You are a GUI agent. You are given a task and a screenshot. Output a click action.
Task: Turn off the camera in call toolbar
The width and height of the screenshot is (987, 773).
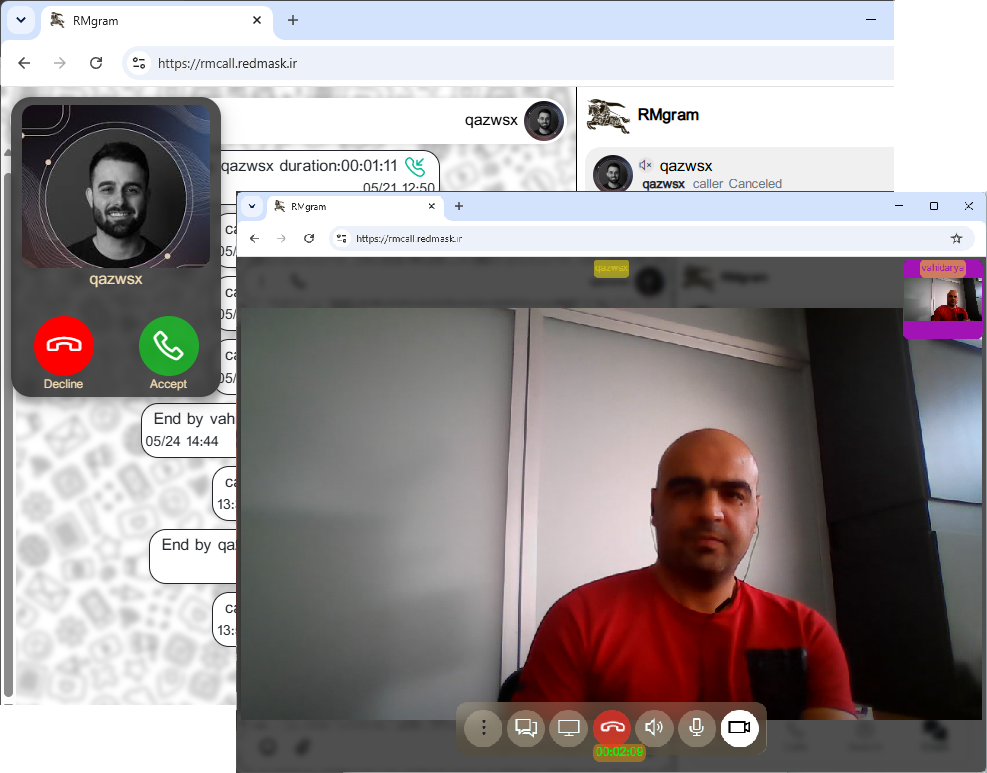click(740, 728)
